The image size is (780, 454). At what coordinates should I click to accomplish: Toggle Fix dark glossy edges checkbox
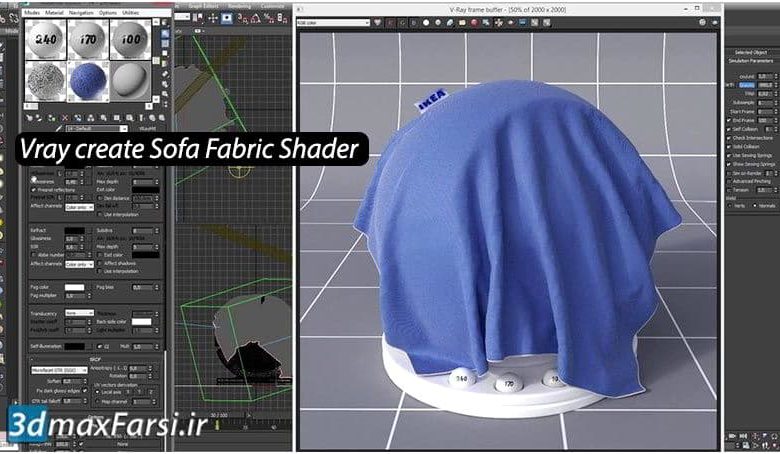pos(85,390)
